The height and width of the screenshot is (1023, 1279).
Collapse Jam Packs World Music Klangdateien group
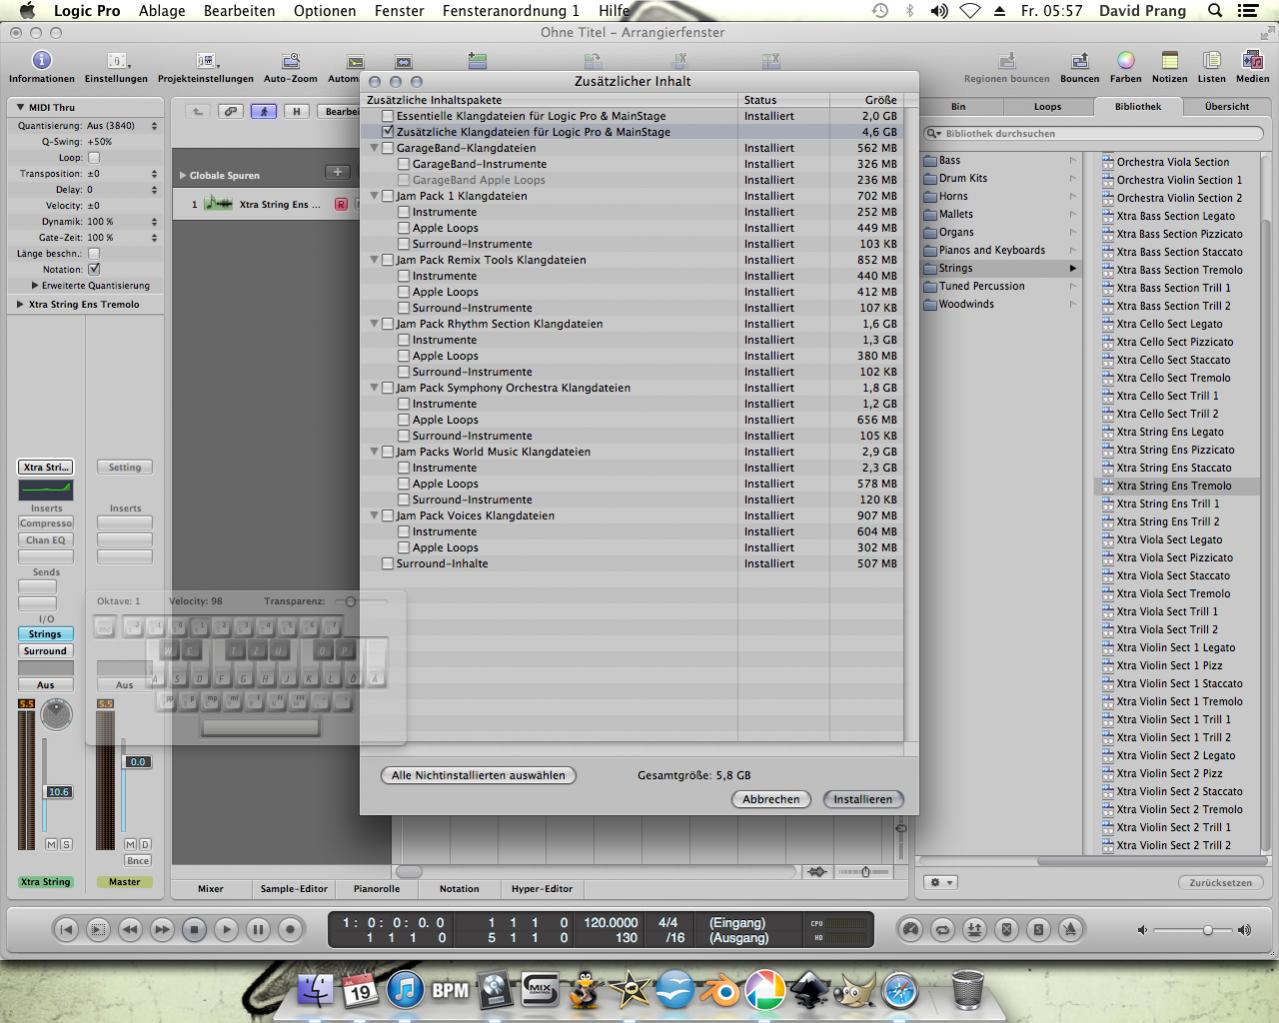[374, 452]
